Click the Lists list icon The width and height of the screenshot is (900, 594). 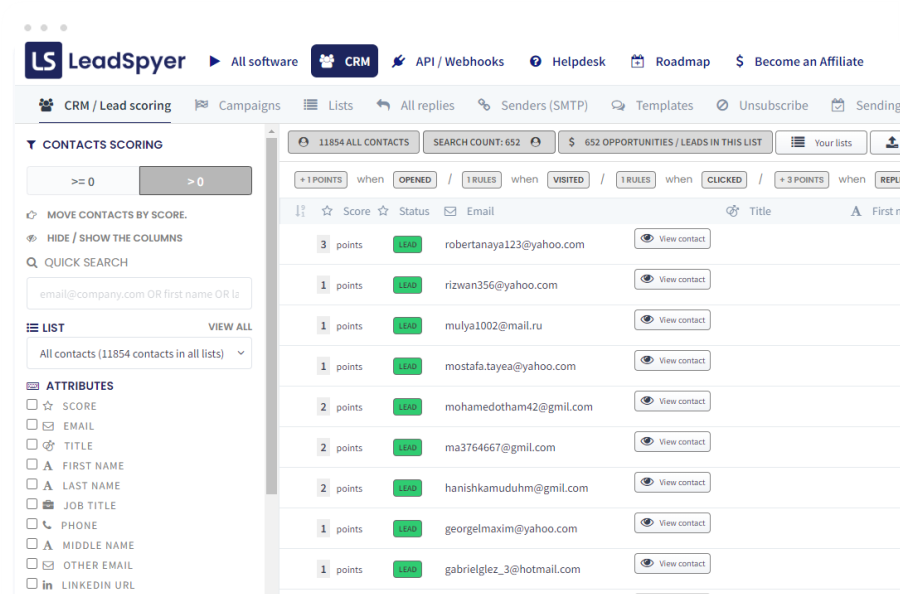(x=311, y=105)
